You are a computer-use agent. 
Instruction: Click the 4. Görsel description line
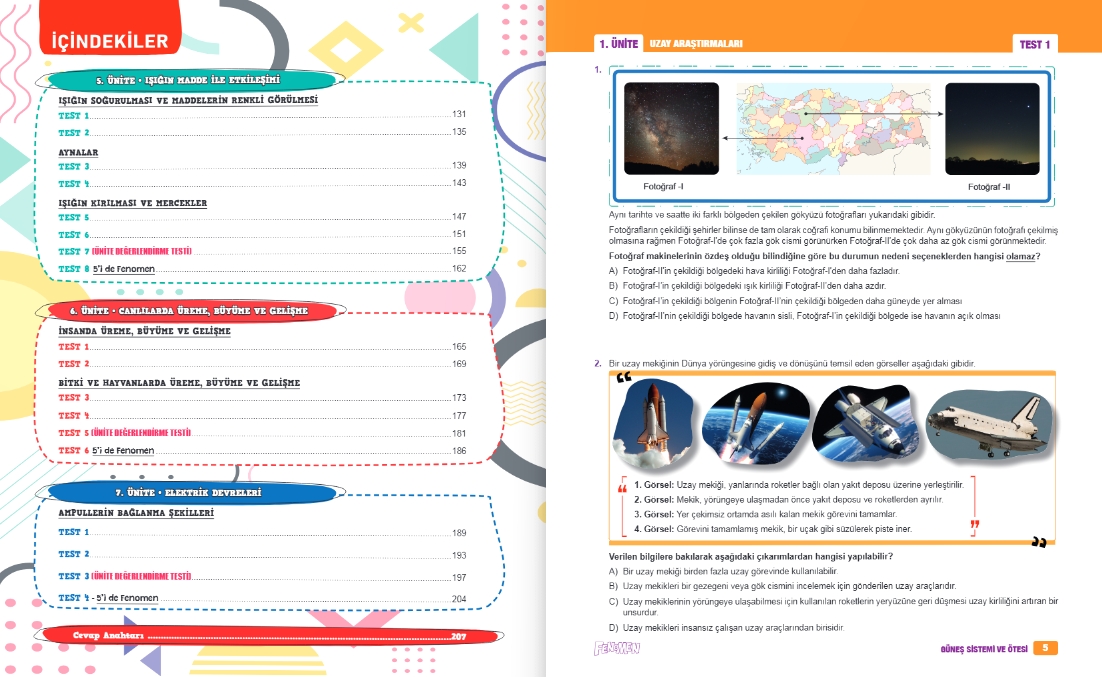pyautogui.click(x=773, y=529)
